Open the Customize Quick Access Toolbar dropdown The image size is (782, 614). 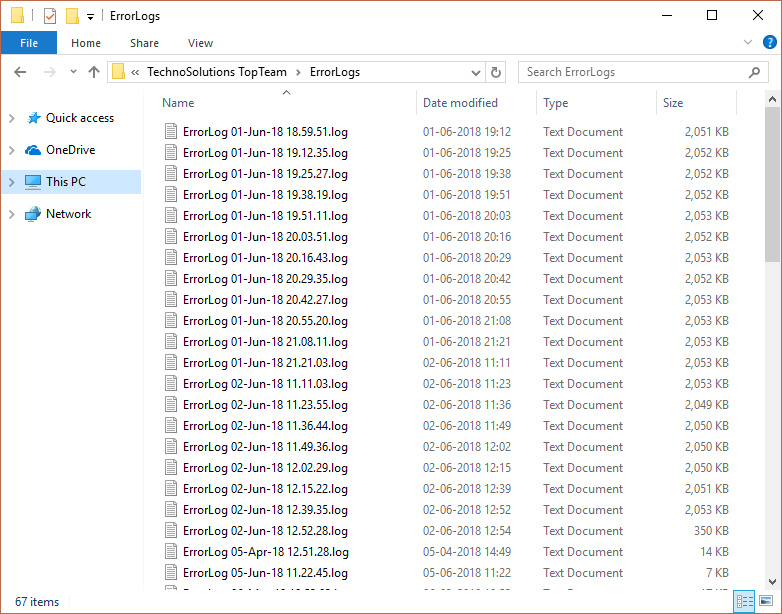pyautogui.click(x=90, y=16)
